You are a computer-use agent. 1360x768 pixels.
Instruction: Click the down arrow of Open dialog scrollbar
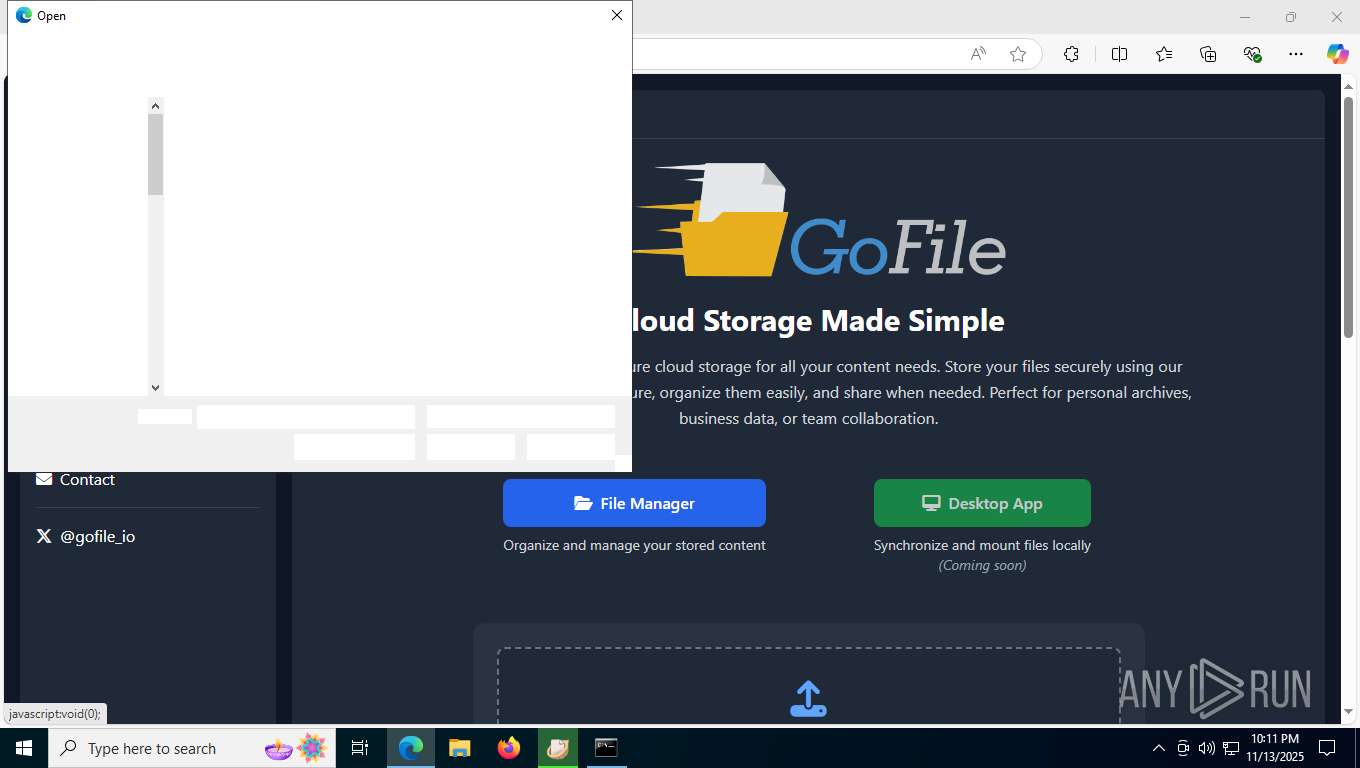coord(155,388)
